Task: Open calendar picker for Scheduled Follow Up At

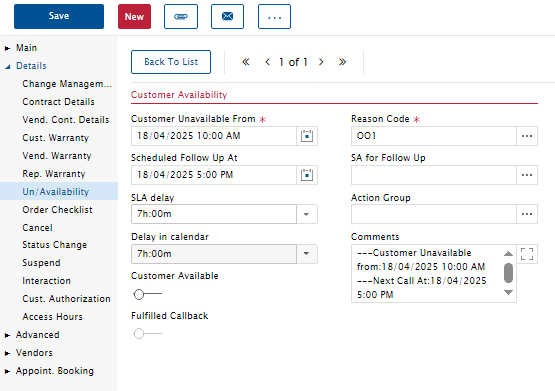Action: [x=307, y=175]
